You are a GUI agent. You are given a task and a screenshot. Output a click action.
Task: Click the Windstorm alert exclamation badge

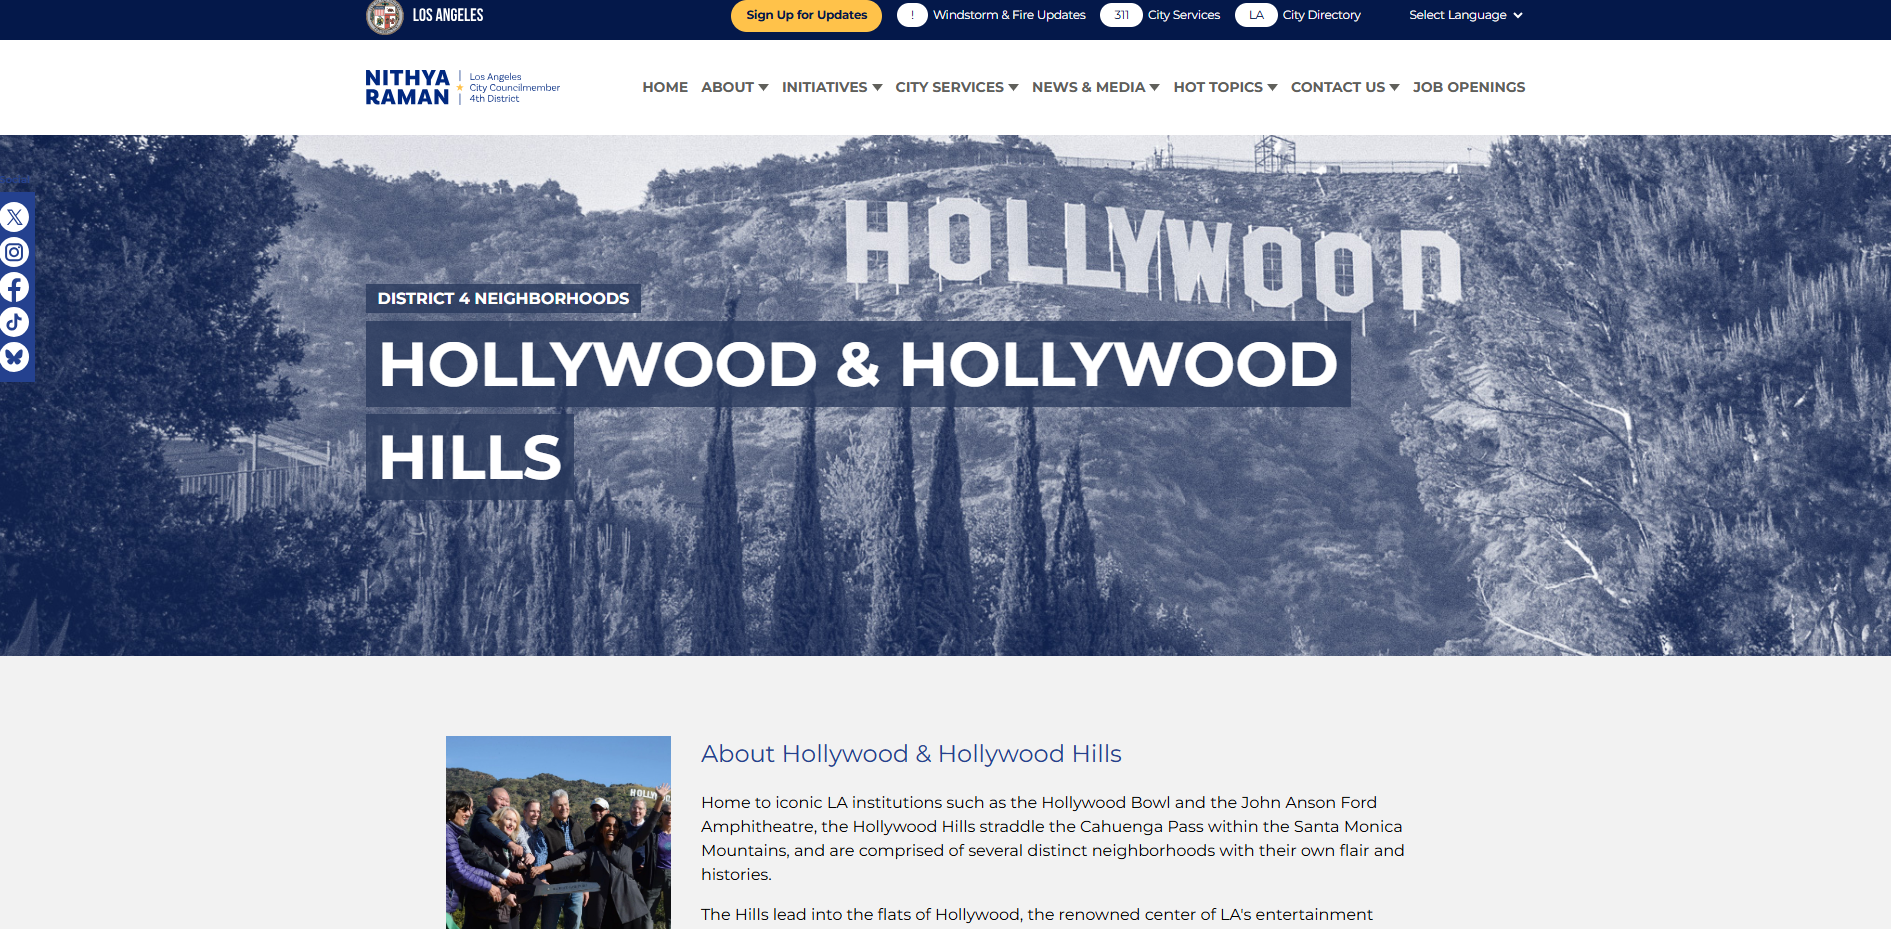click(912, 15)
